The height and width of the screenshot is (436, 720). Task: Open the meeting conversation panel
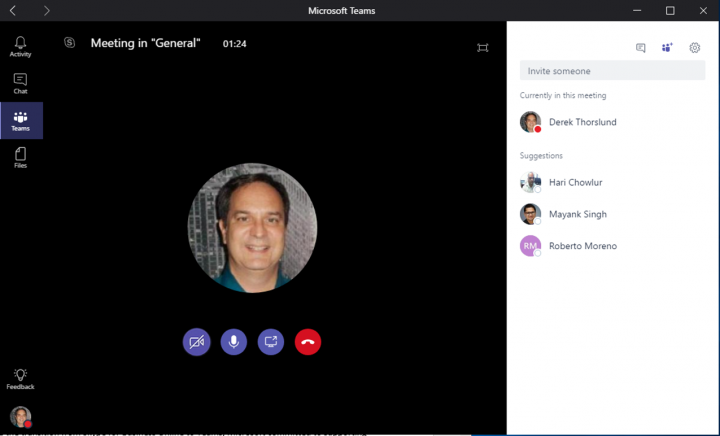click(x=640, y=47)
